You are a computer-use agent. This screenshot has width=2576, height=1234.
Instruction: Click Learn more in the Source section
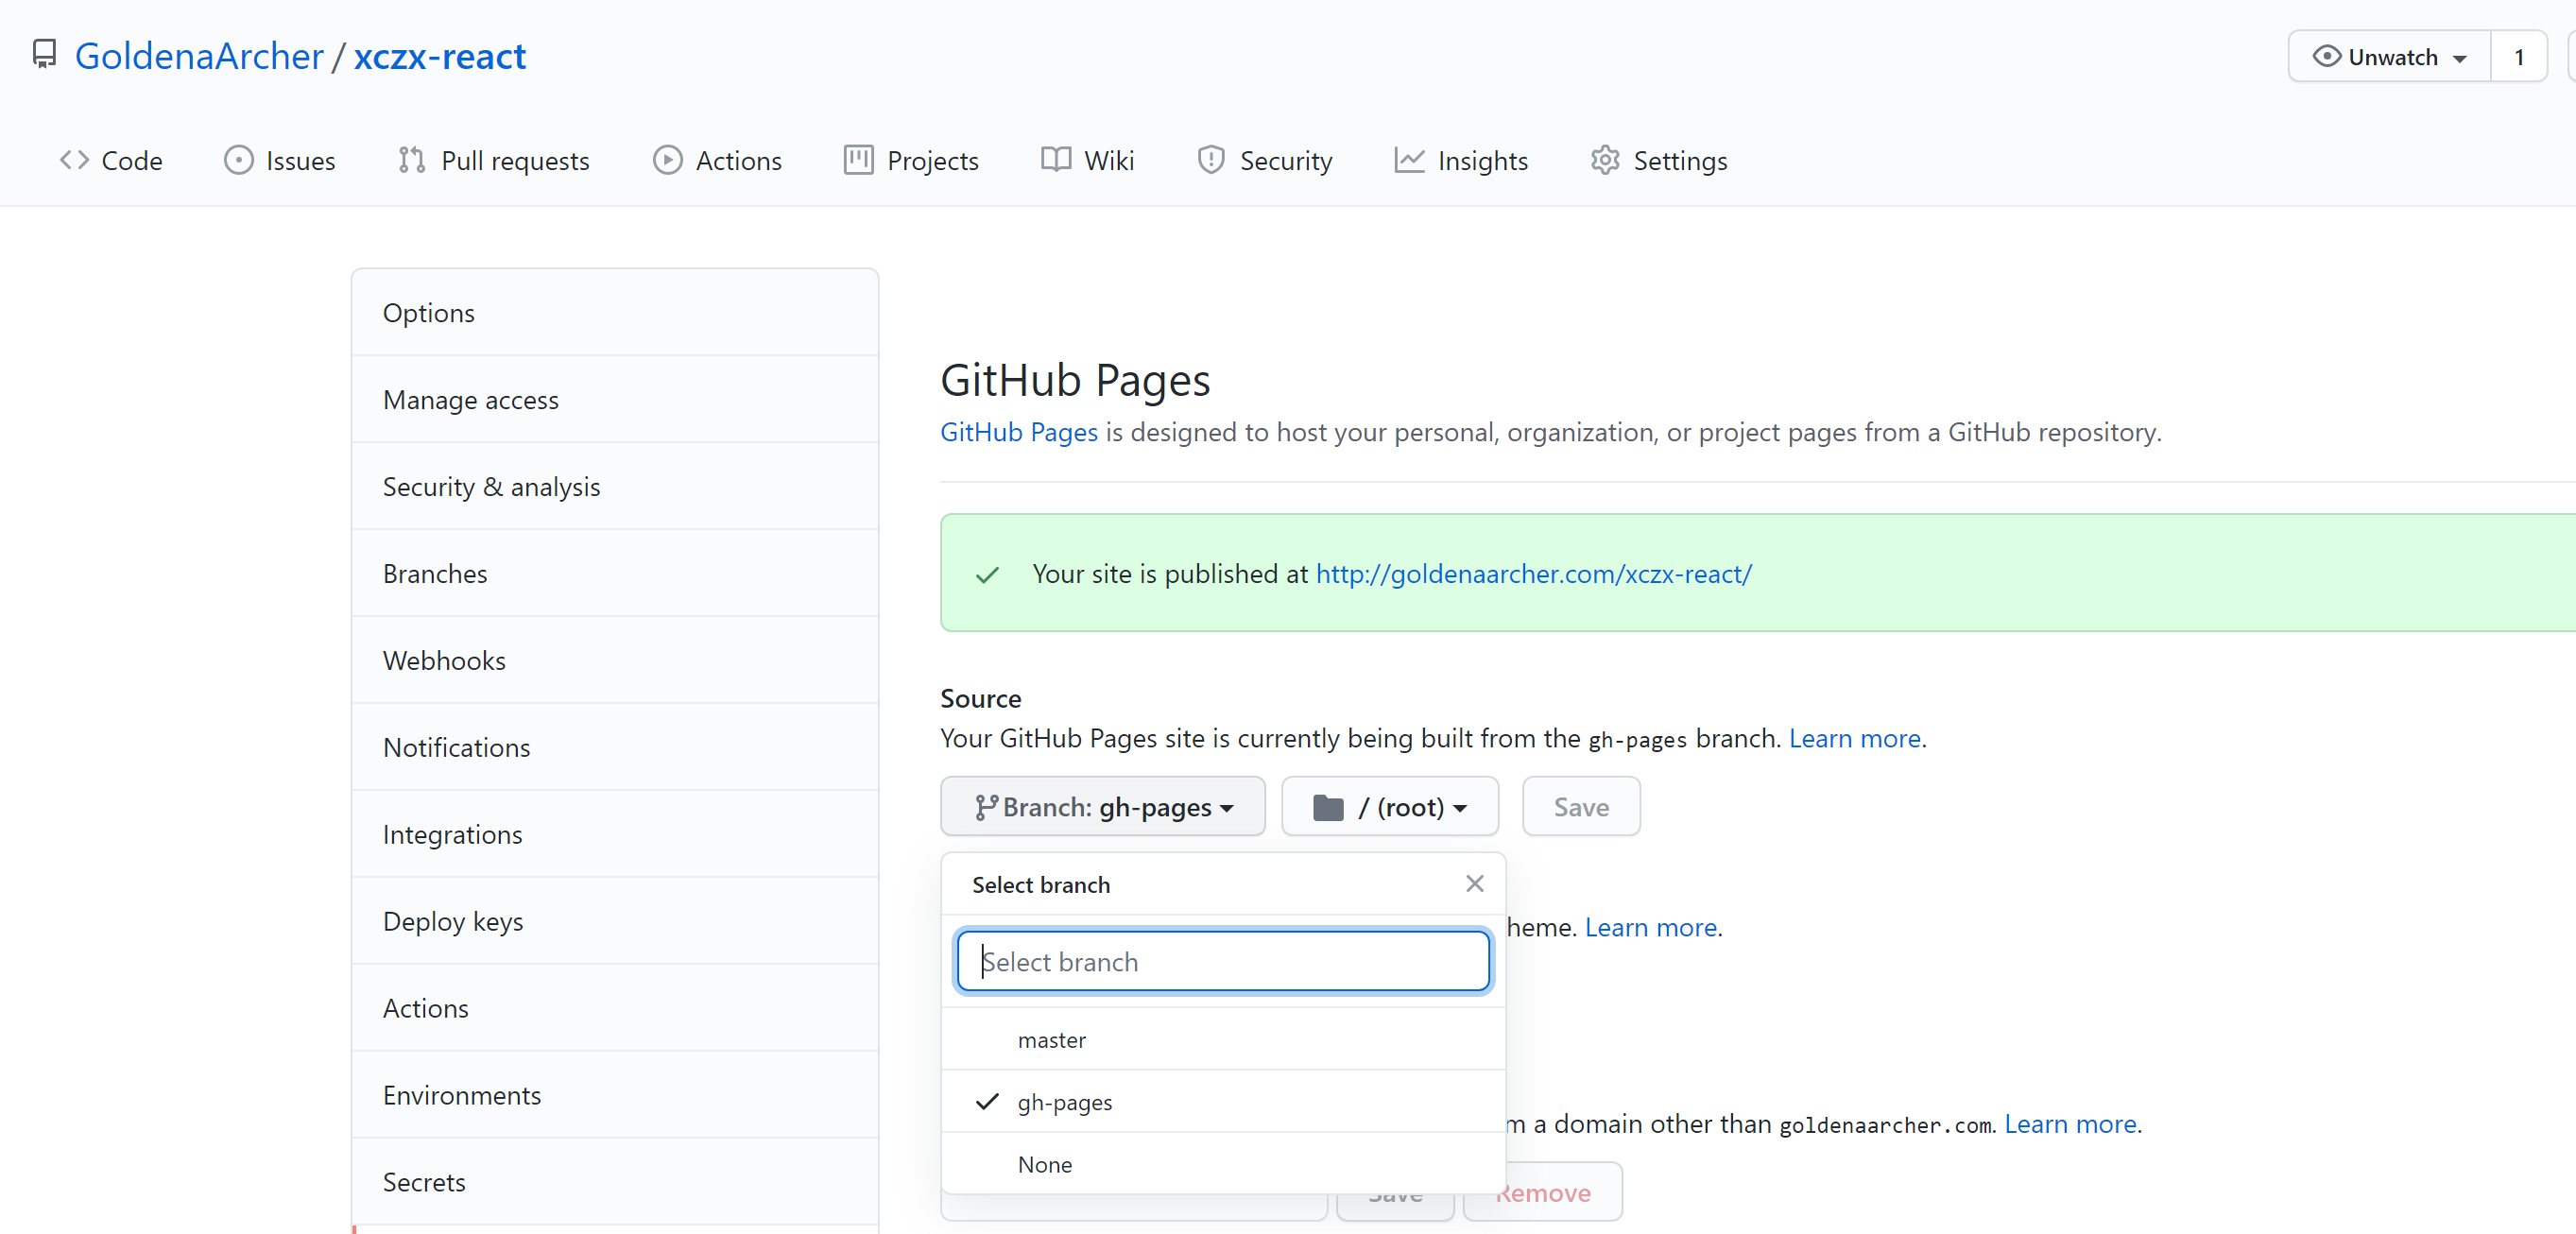(1854, 737)
